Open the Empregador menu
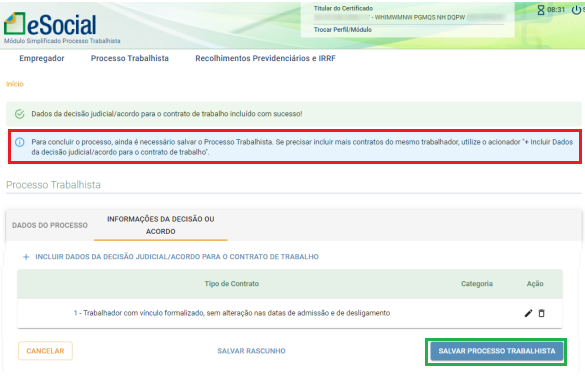 tap(42, 58)
